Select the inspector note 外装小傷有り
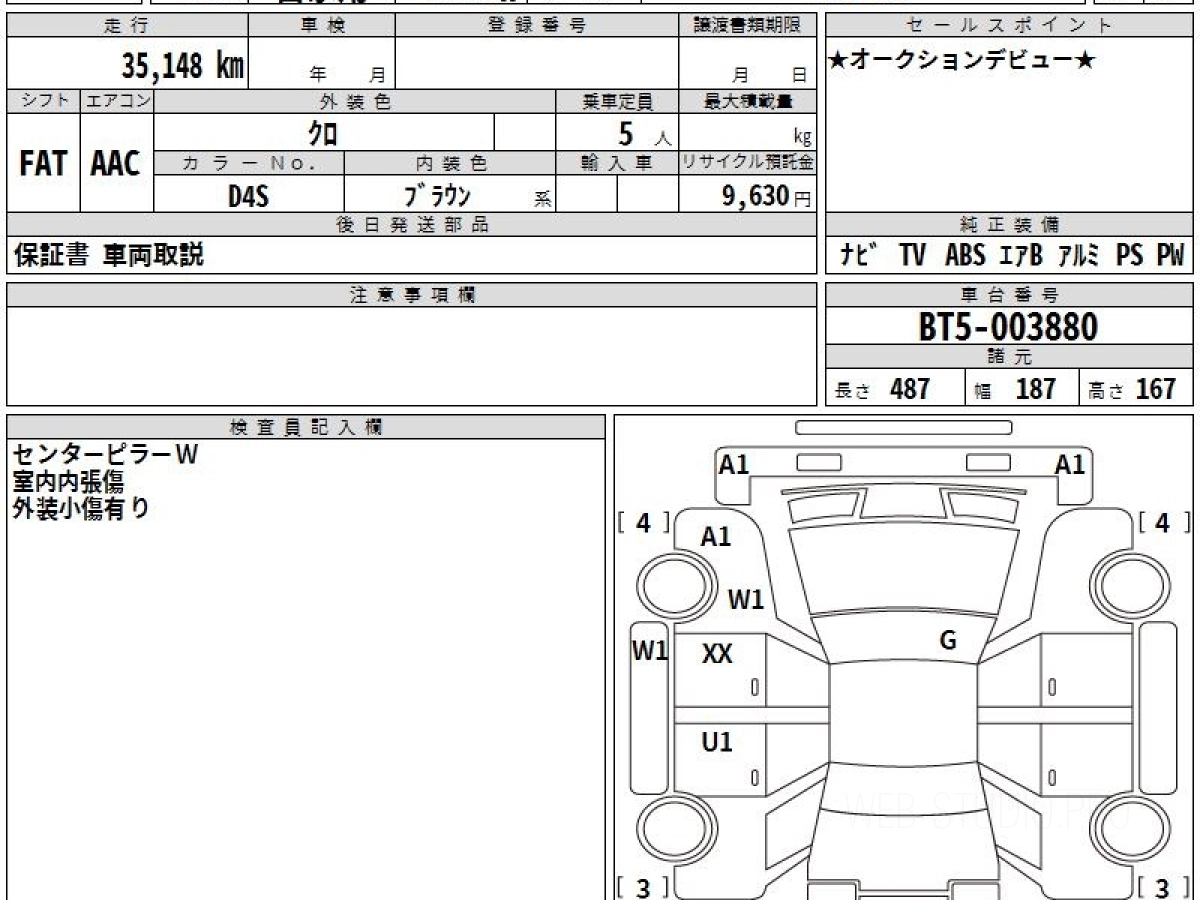Image resolution: width=1200 pixels, height=900 pixels. 81,508
